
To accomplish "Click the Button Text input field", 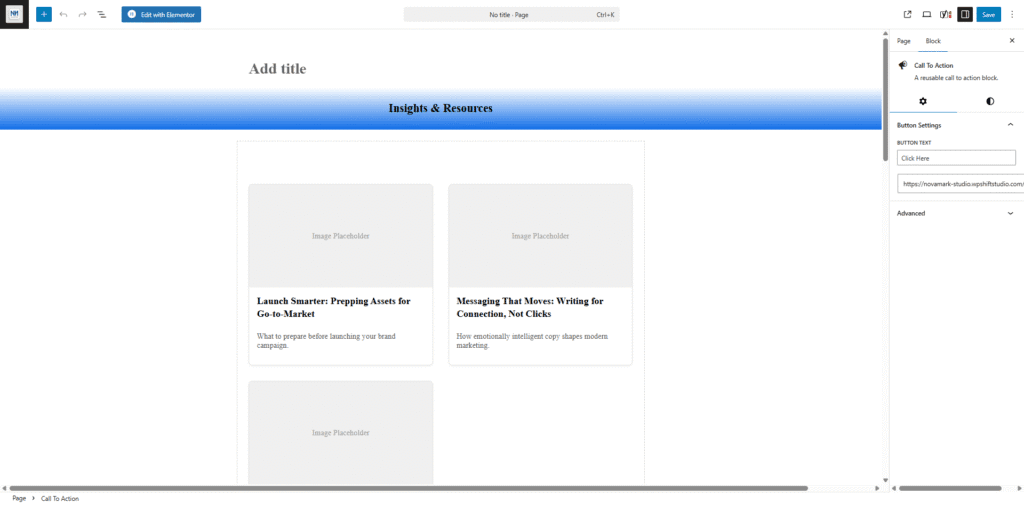I will click(x=956, y=158).
